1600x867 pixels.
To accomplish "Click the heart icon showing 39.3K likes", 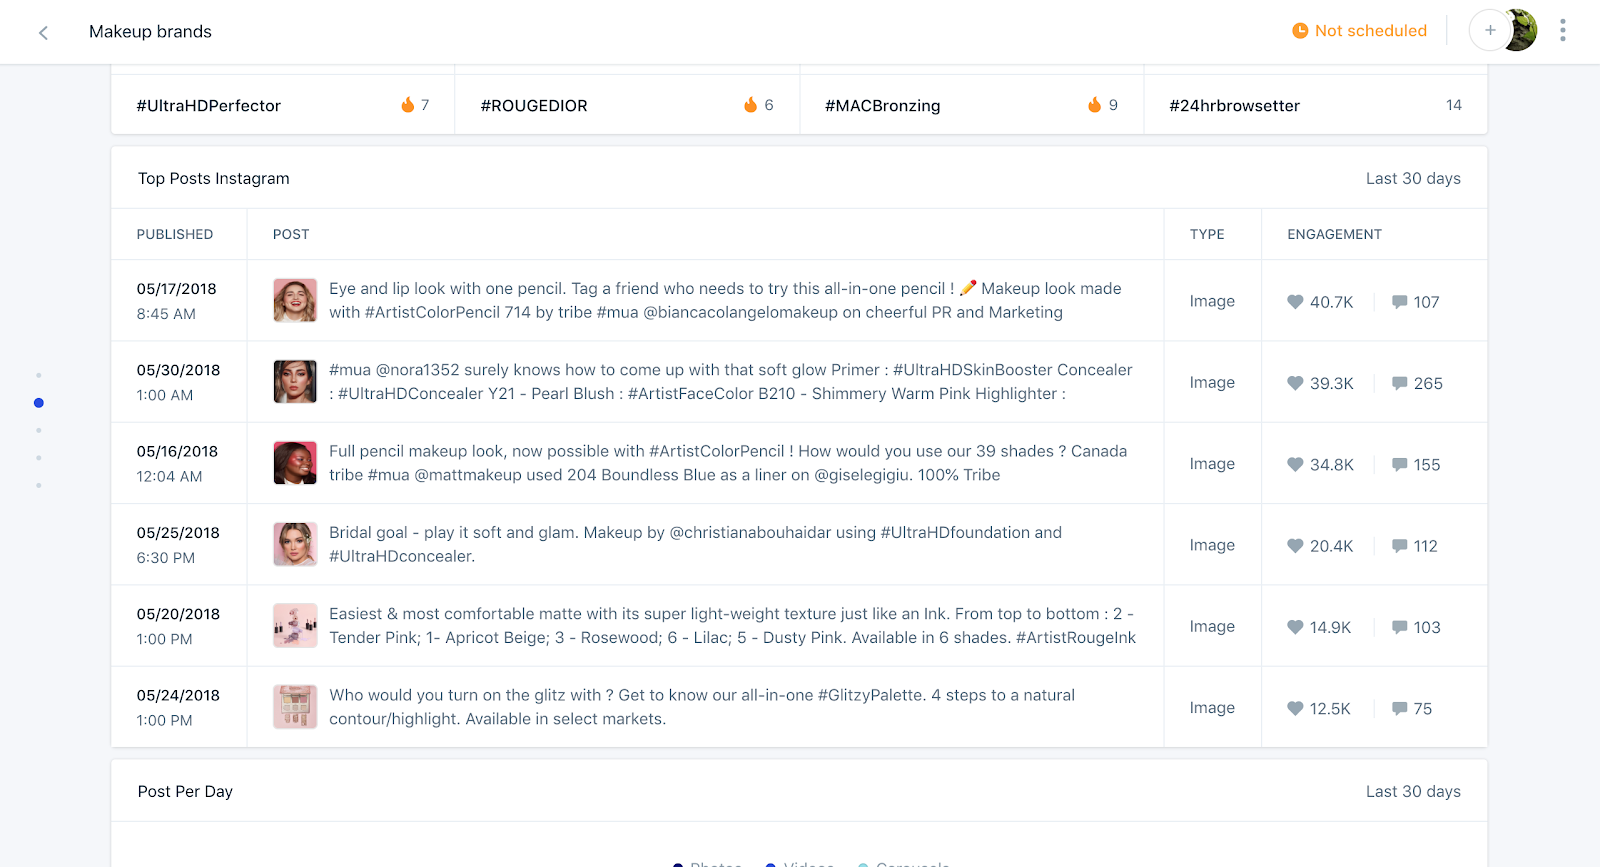I will pyautogui.click(x=1295, y=383).
